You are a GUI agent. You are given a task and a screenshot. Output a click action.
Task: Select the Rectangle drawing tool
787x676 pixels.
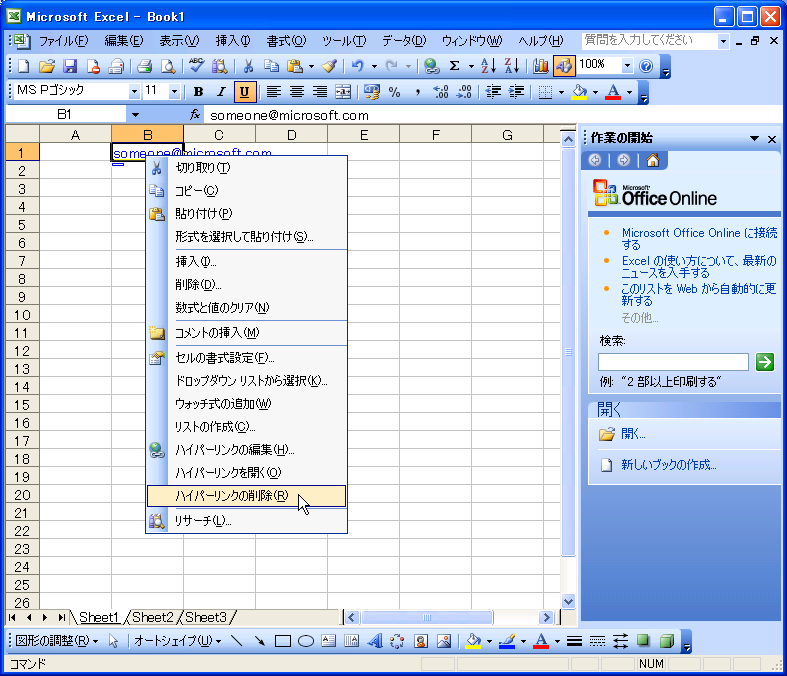click(x=283, y=641)
